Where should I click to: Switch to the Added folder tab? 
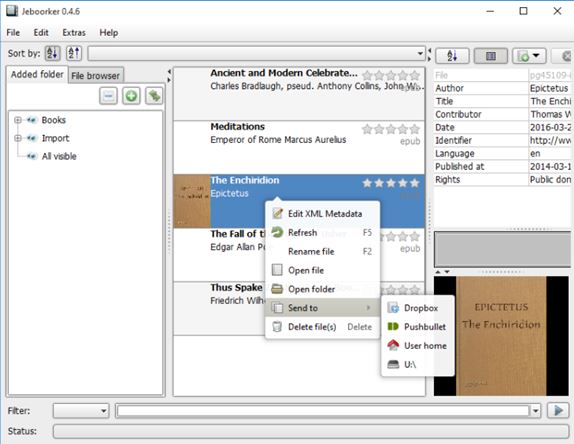37,74
